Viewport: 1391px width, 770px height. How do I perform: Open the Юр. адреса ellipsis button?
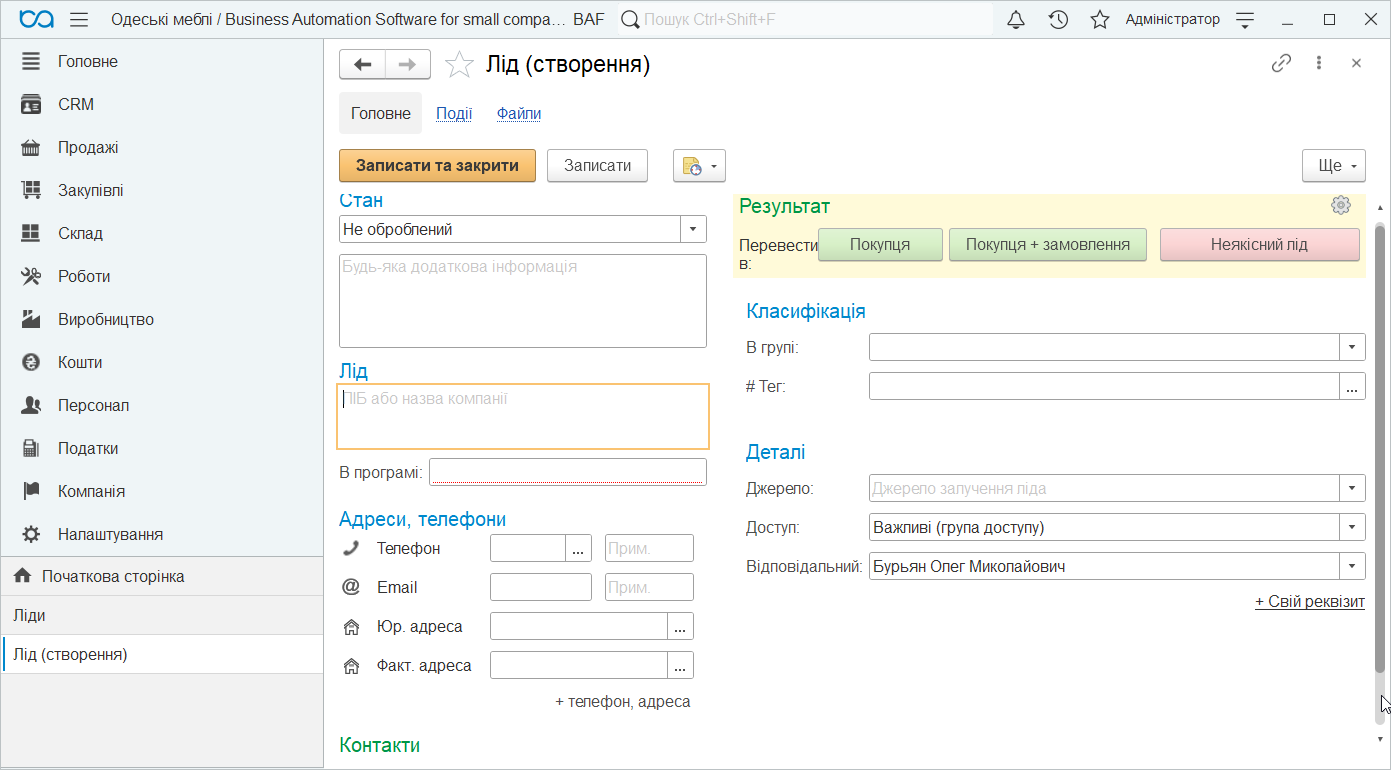tap(681, 627)
